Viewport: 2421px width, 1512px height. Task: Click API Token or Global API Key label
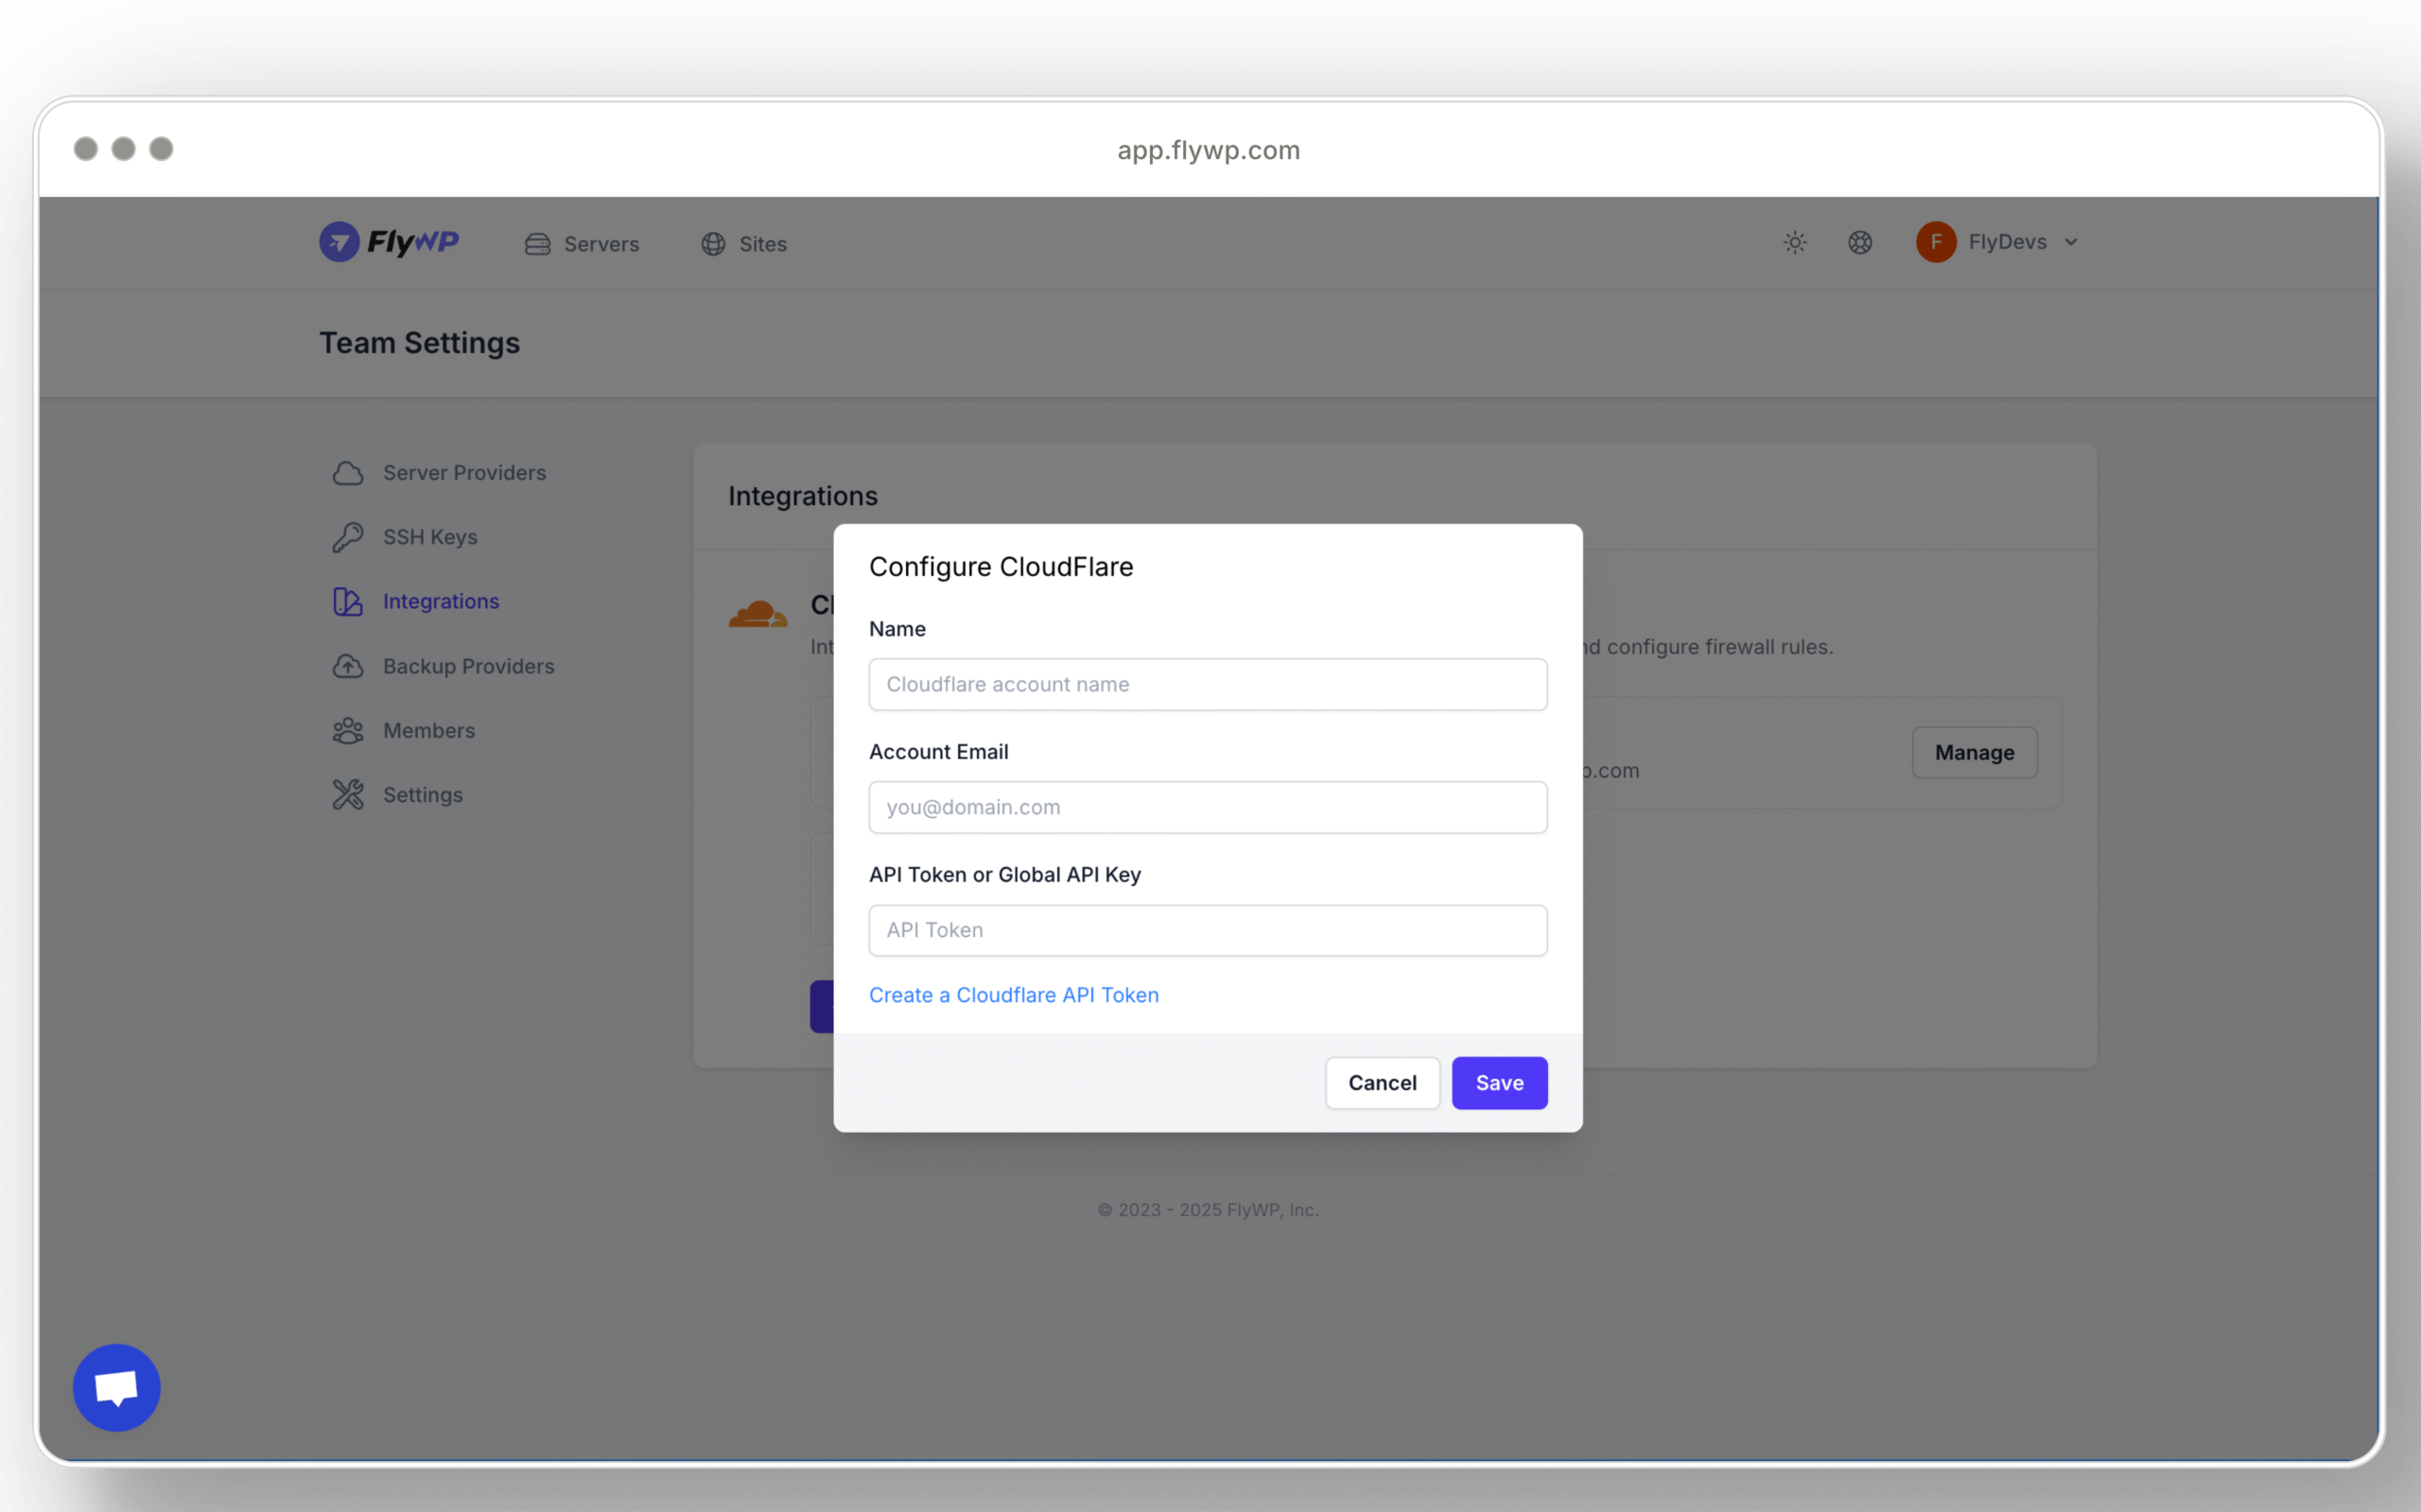(1004, 875)
